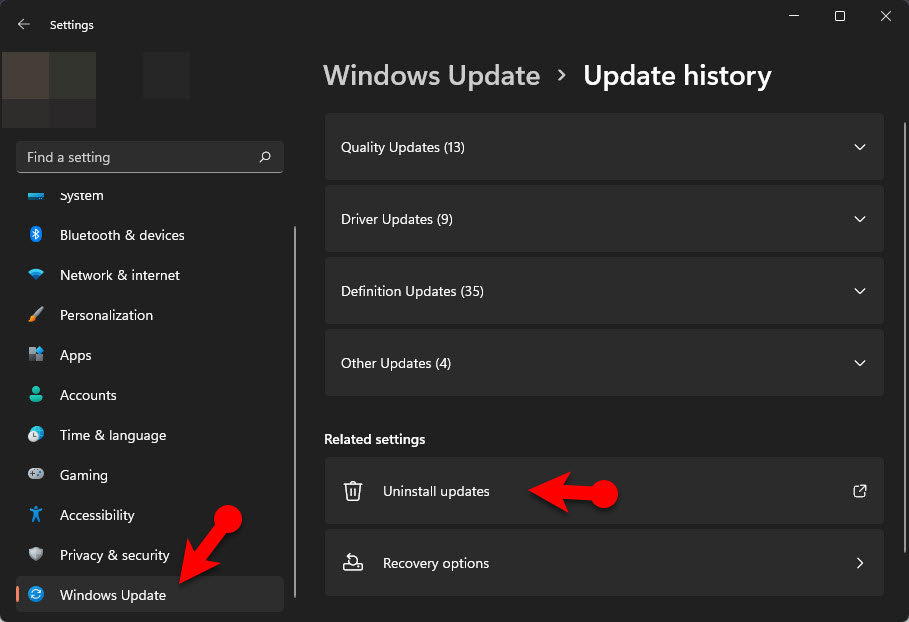Open Time & language settings
909x622 pixels.
pos(150,435)
